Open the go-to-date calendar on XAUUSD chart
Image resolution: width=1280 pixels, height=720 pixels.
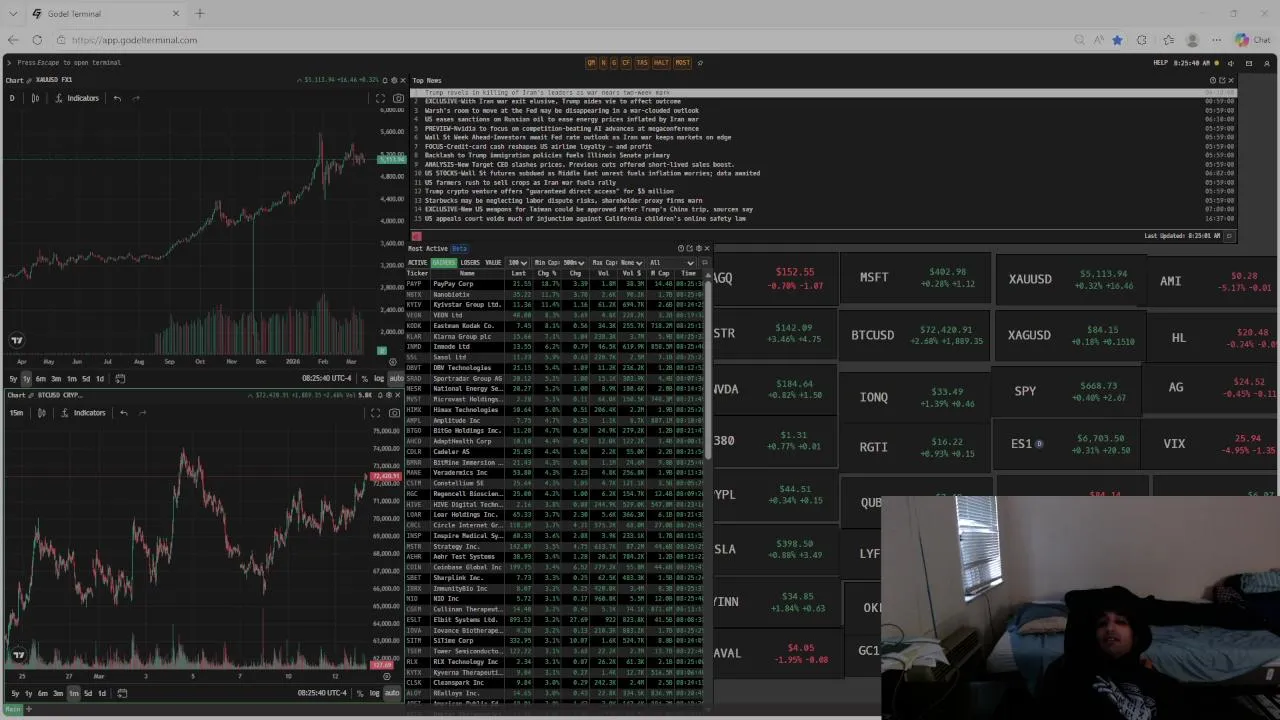(120, 379)
